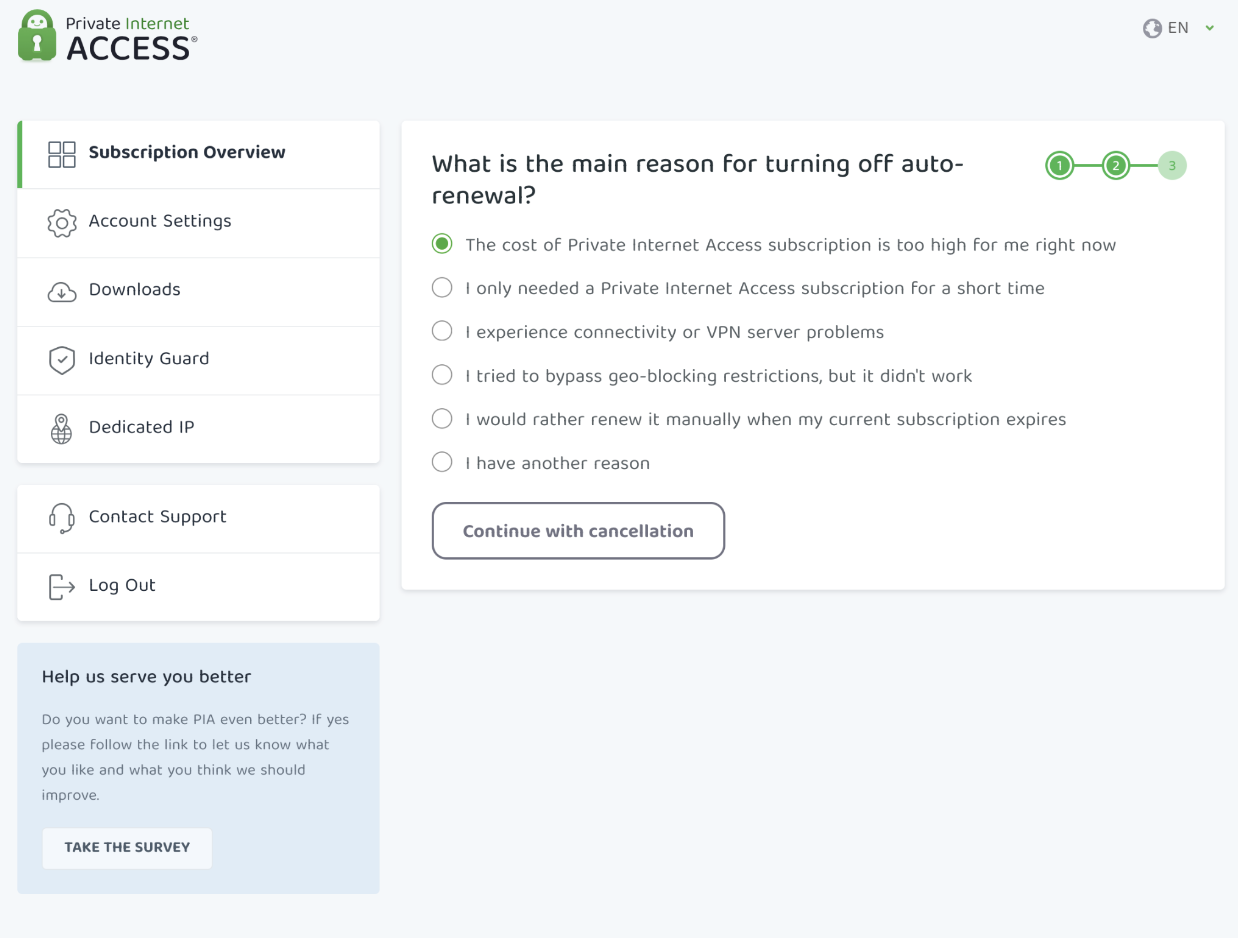Go to the Downloads menu item
Viewport: 1238px width, 944px height.
(135, 290)
